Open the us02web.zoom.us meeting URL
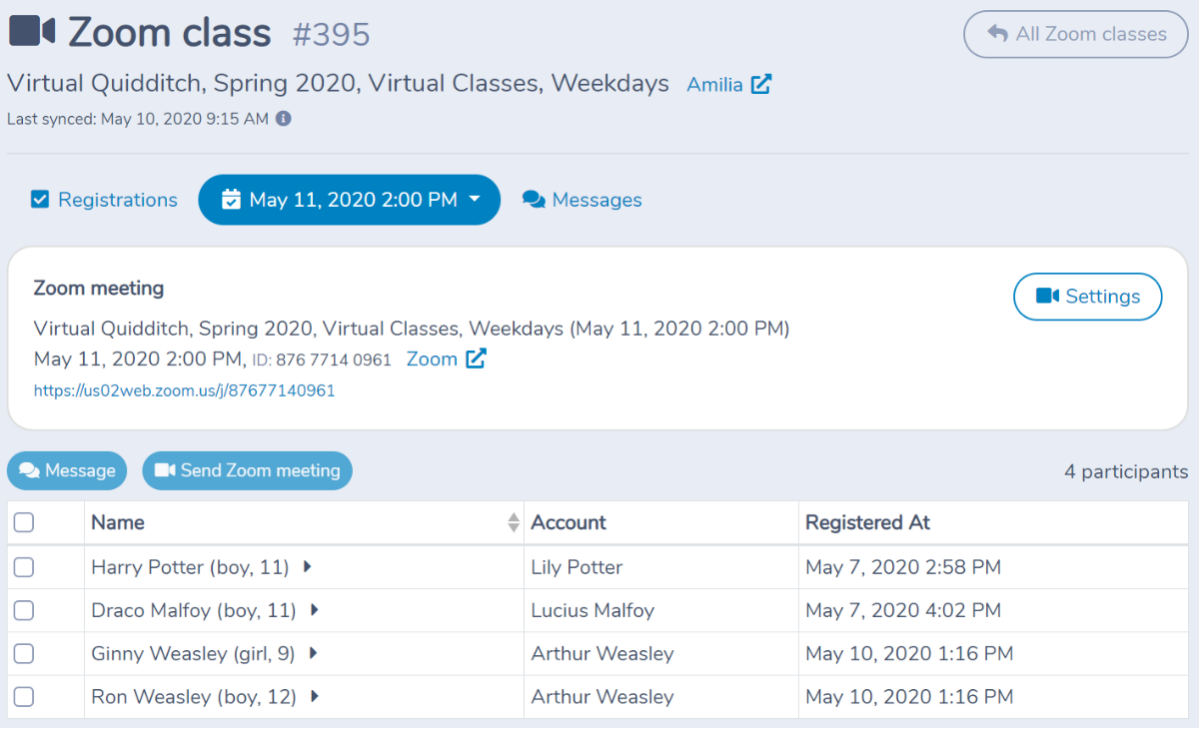The width and height of the screenshot is (1199, 730). [x=184, y=391]
